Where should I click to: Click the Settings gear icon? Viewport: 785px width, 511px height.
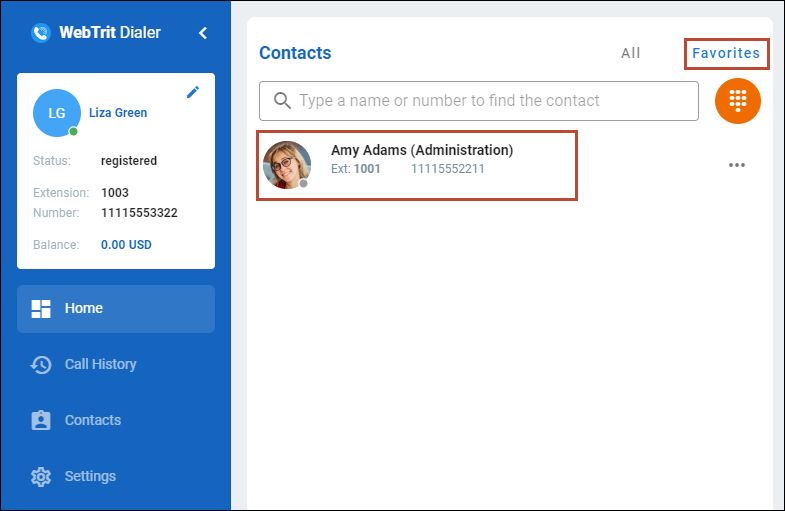click(41, 477)
